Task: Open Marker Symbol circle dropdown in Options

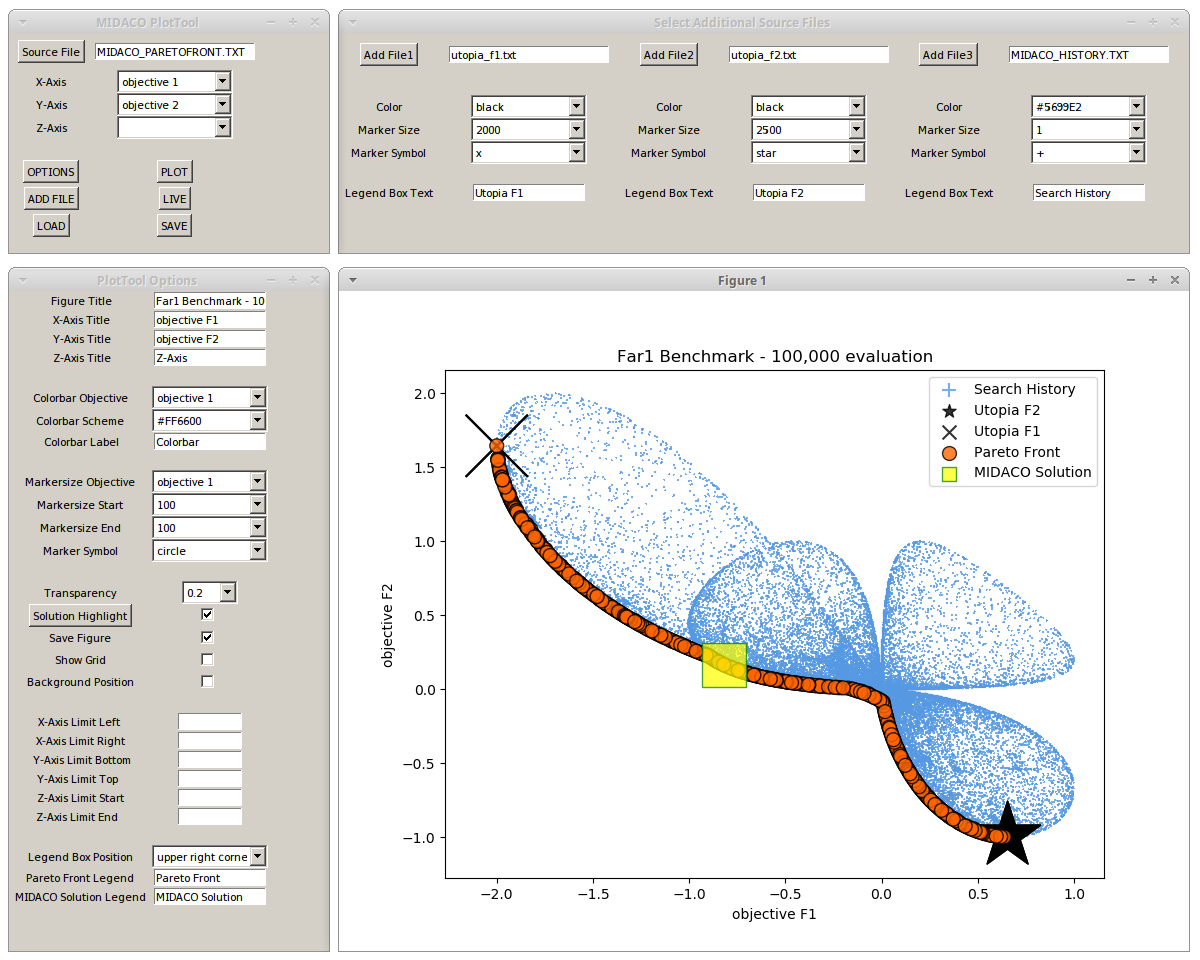Action: pos(258,550)
